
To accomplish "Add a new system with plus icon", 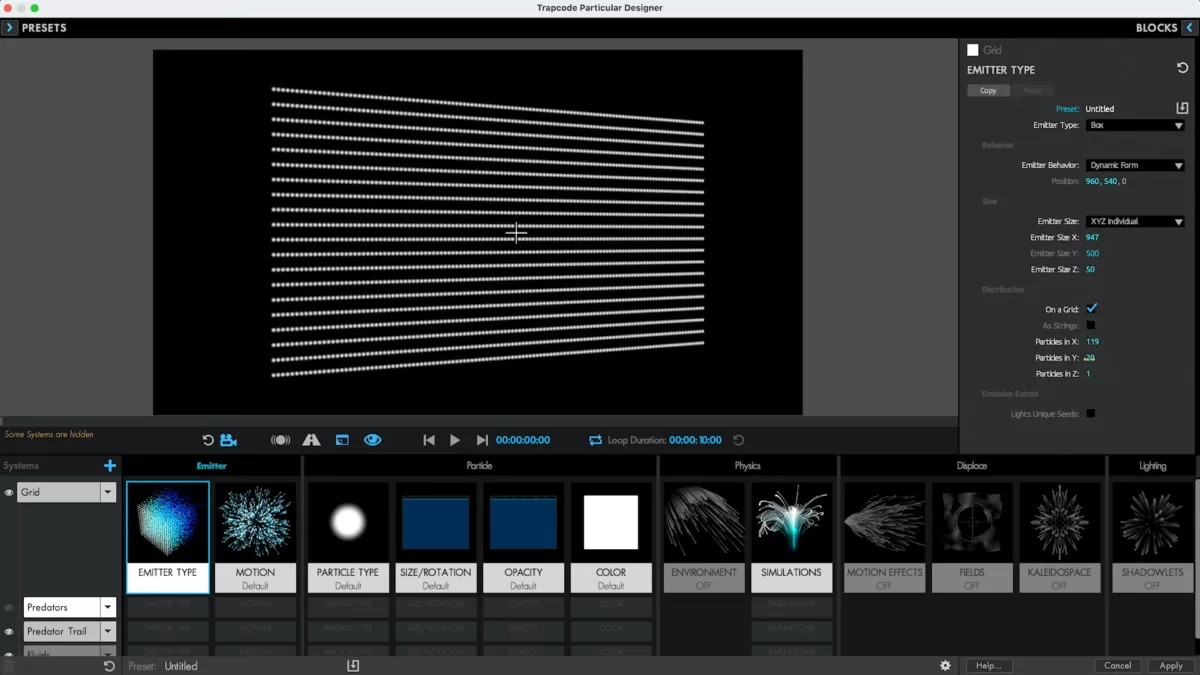I will [110, 466].
